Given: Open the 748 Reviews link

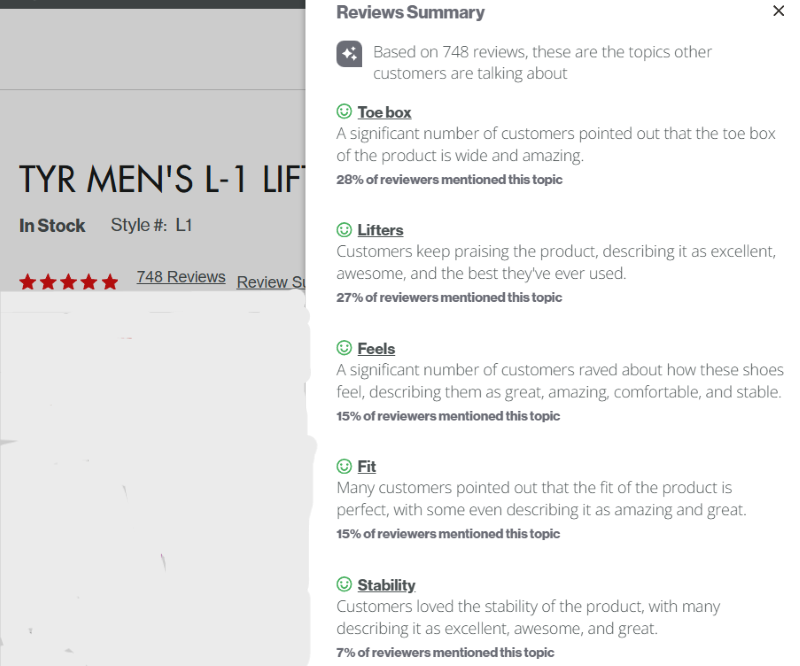Looking at the screenshot, I should coord(181,277).
